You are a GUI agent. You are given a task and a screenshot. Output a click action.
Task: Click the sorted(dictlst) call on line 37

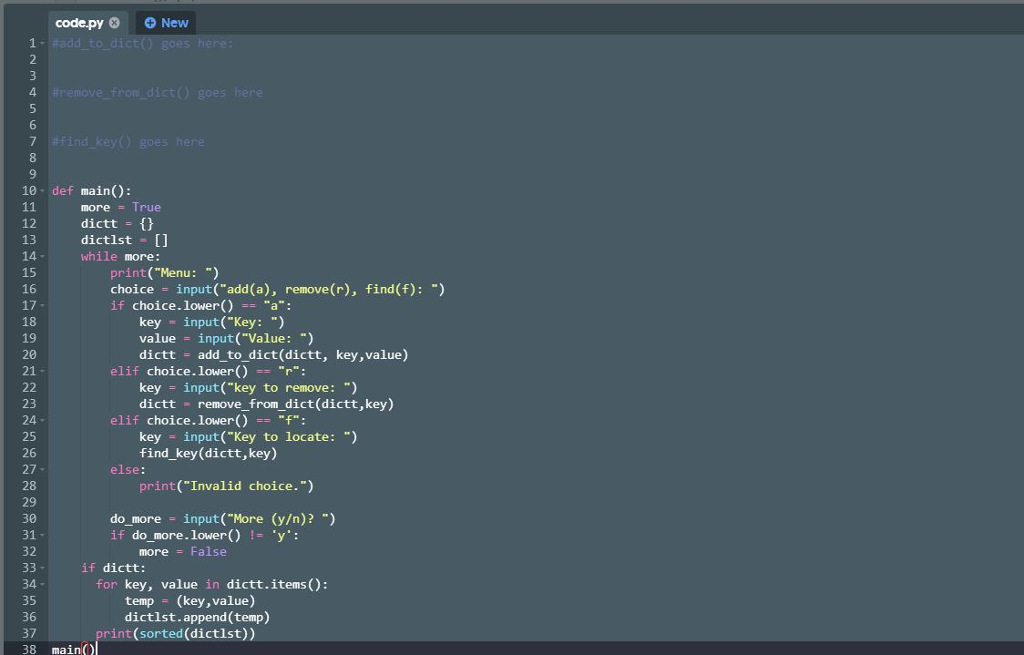[196, 633]
